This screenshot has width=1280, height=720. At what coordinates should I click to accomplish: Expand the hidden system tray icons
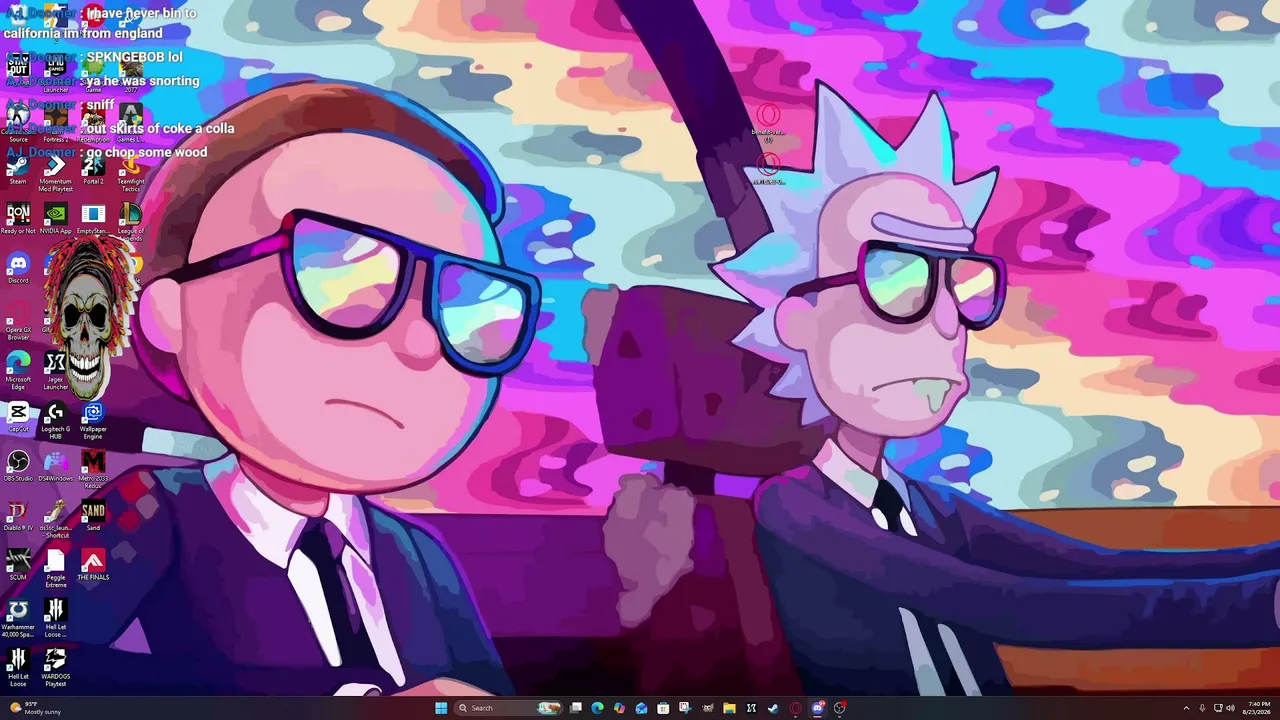(1186, 708)
